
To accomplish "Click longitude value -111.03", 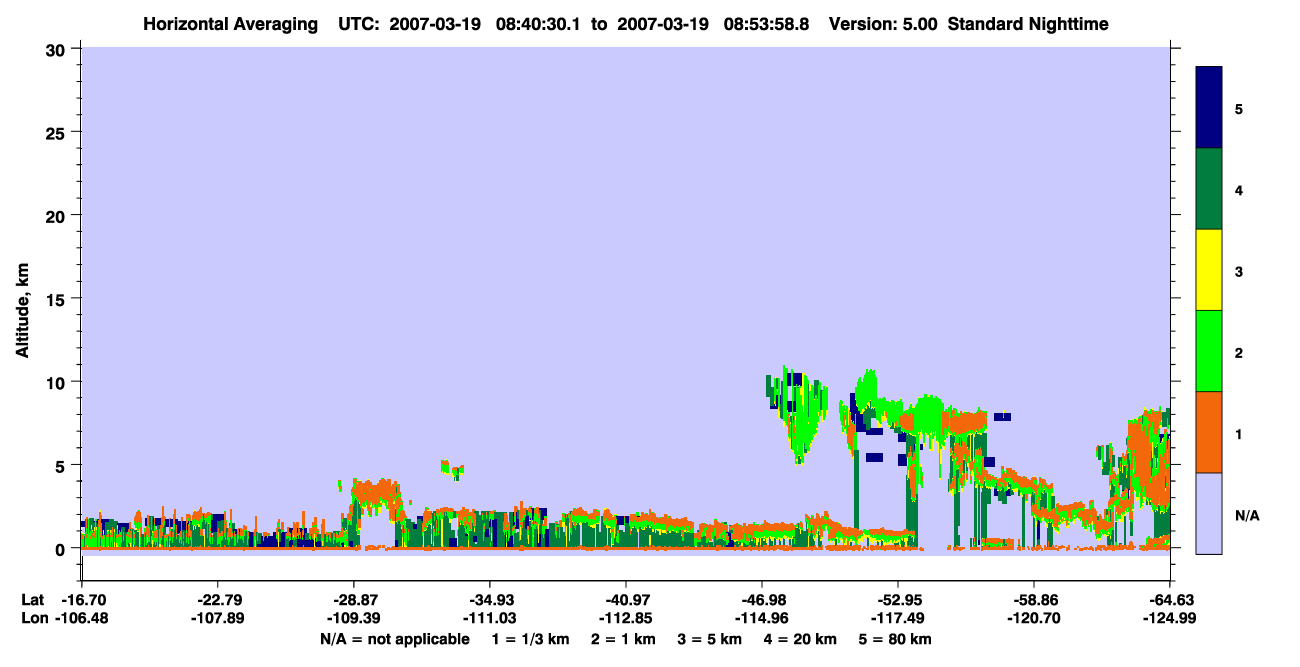I will [x=489, y=618].
